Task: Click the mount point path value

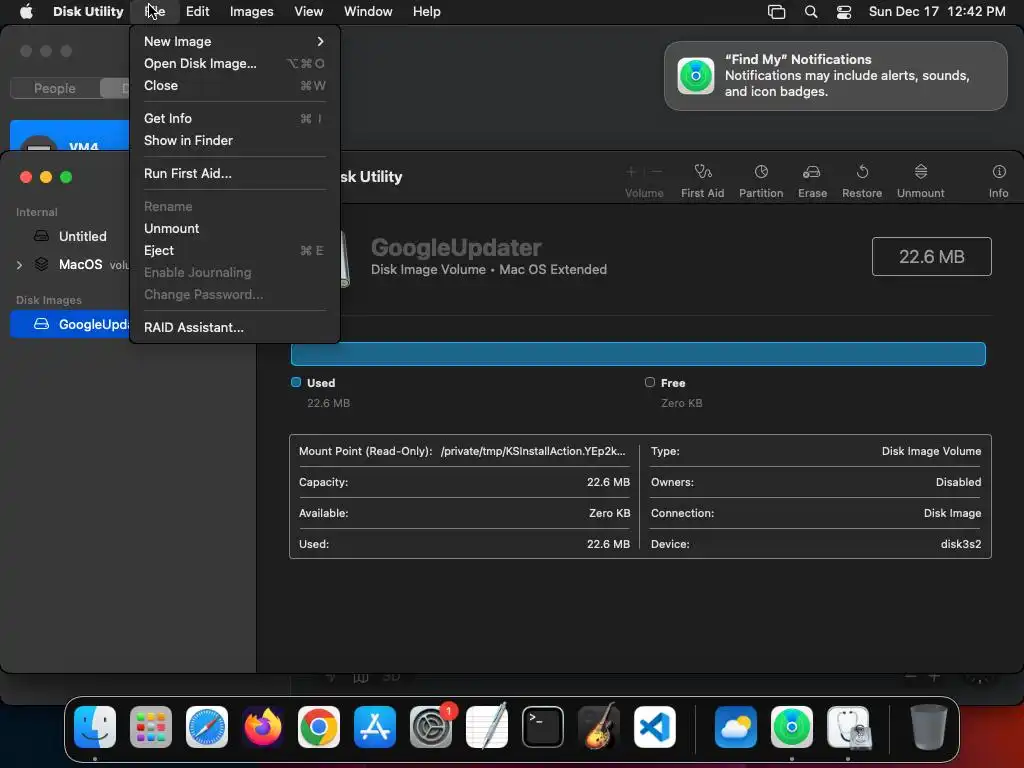Action: (x=532, y=451)
